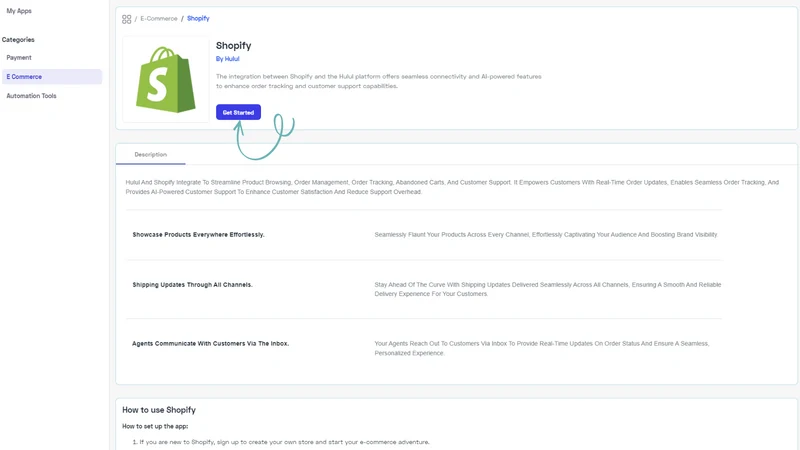Click the Shopify bag logo image
Image resolution: width=800 pixels, height=450 pixels.
point(165,80)
